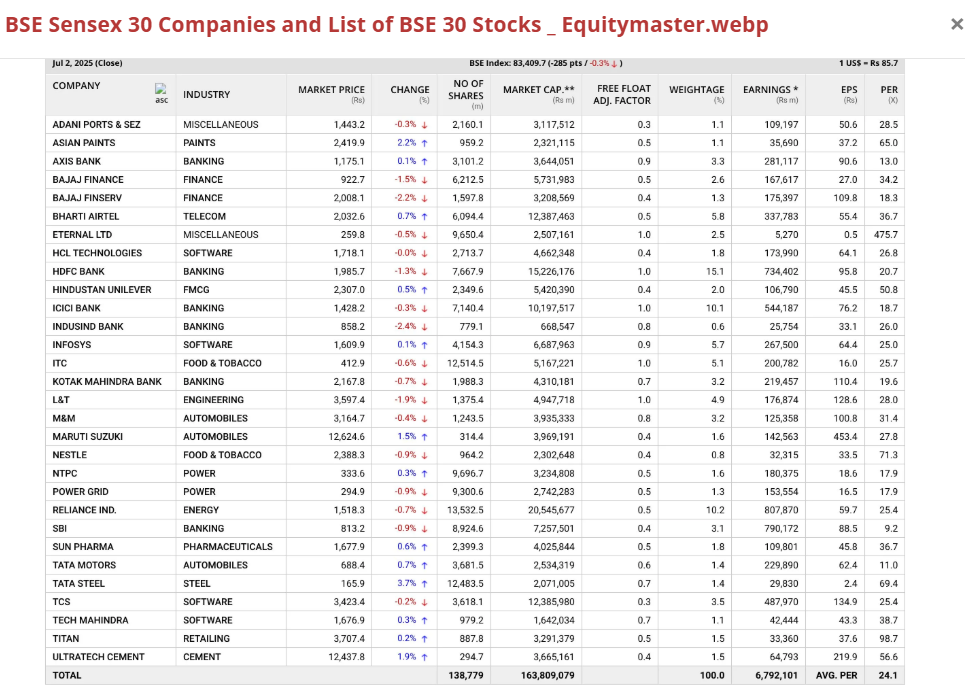The width and height of the screenshot is (965, 695).
Task: Select the ADANI PORTS & SEZ row name
Action: point(97,124)
